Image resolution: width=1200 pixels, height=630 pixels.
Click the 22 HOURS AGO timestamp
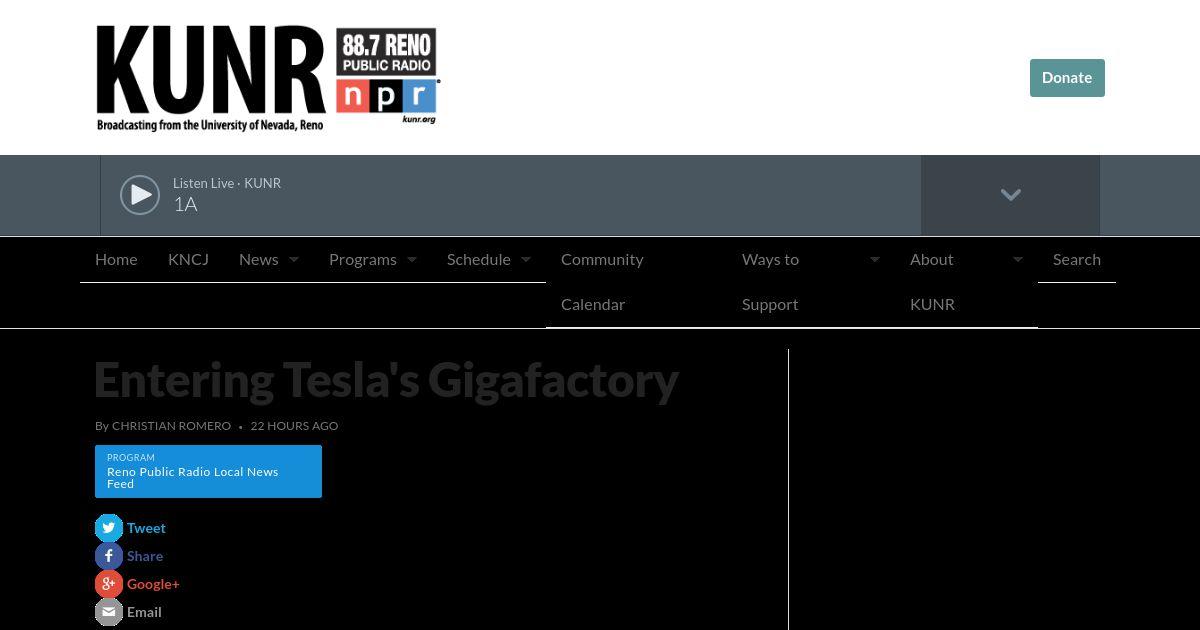point(294,426)
